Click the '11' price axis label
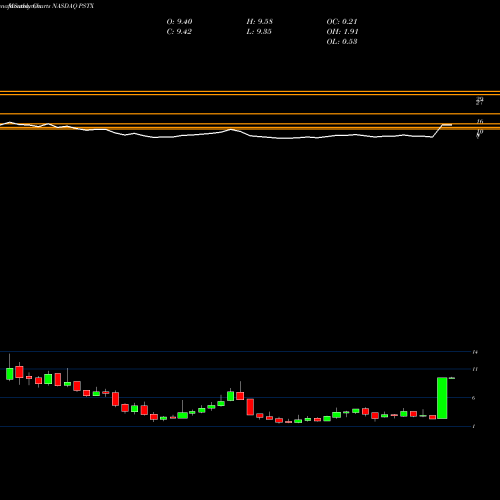This screenshot has height=500, width=500. [x=475, y=369]
